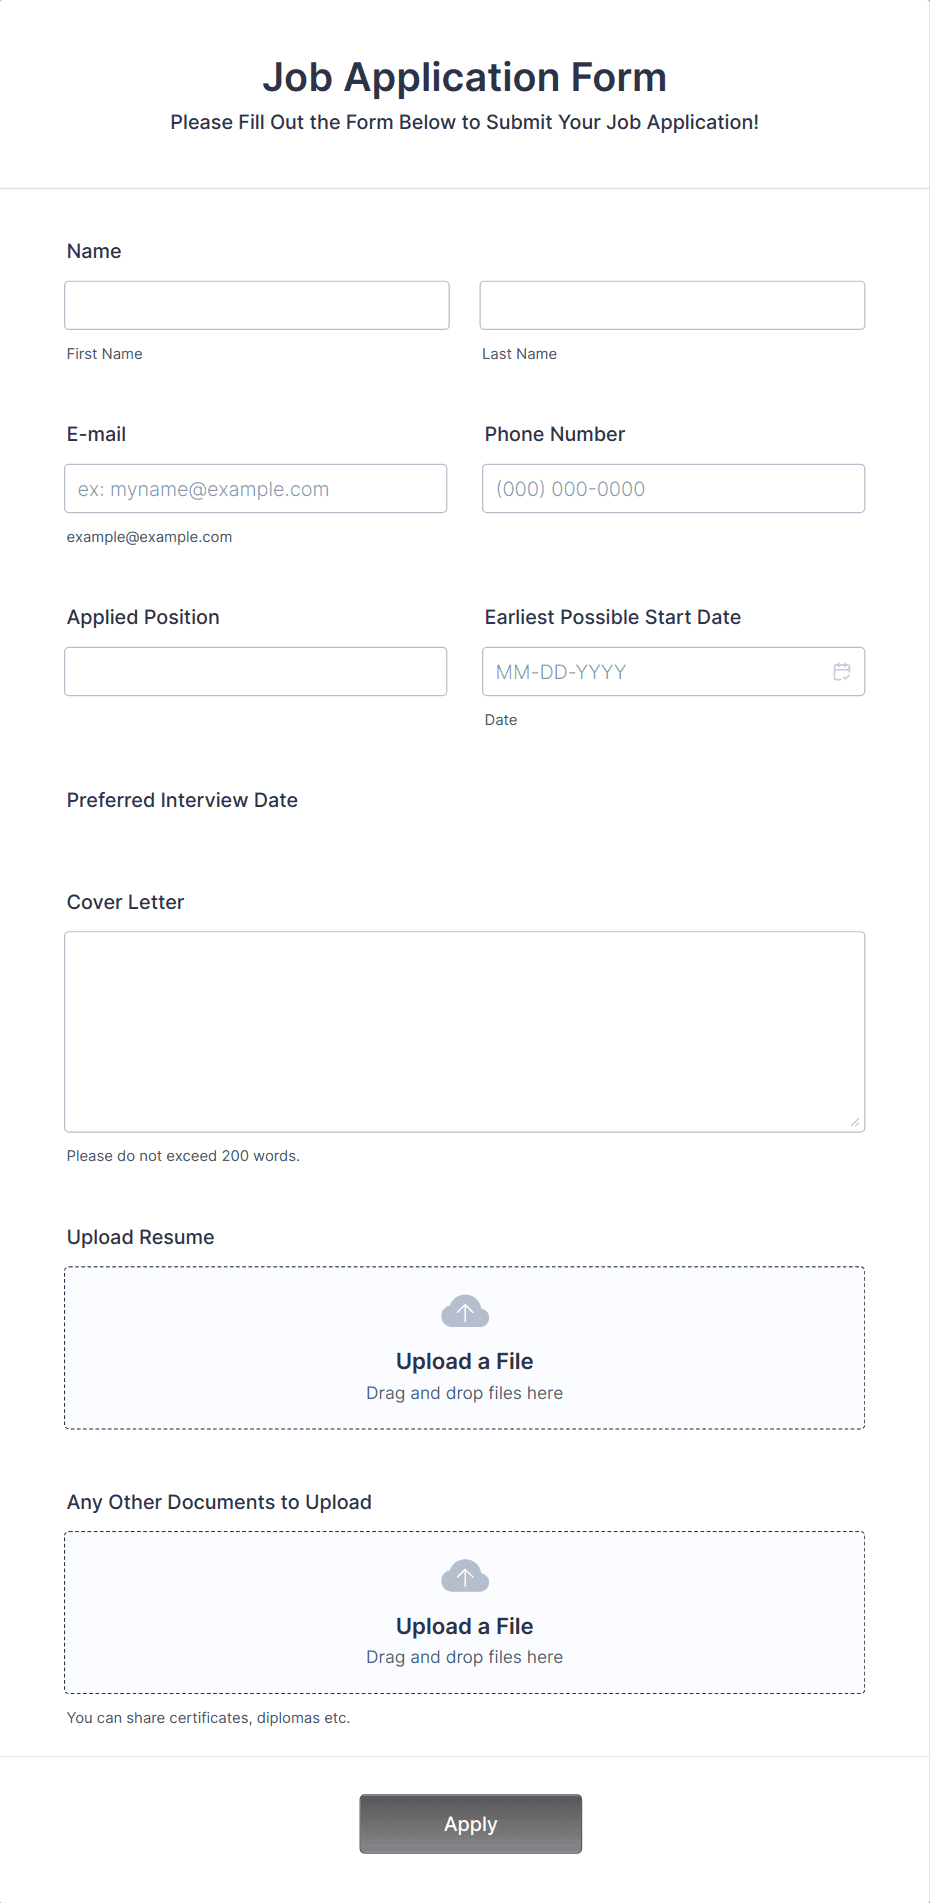This screenshot has height=1903, width=930.
Task: Click the Earliest Possible Start Date label
Action: pyautogui.click(x=613, y=617)
